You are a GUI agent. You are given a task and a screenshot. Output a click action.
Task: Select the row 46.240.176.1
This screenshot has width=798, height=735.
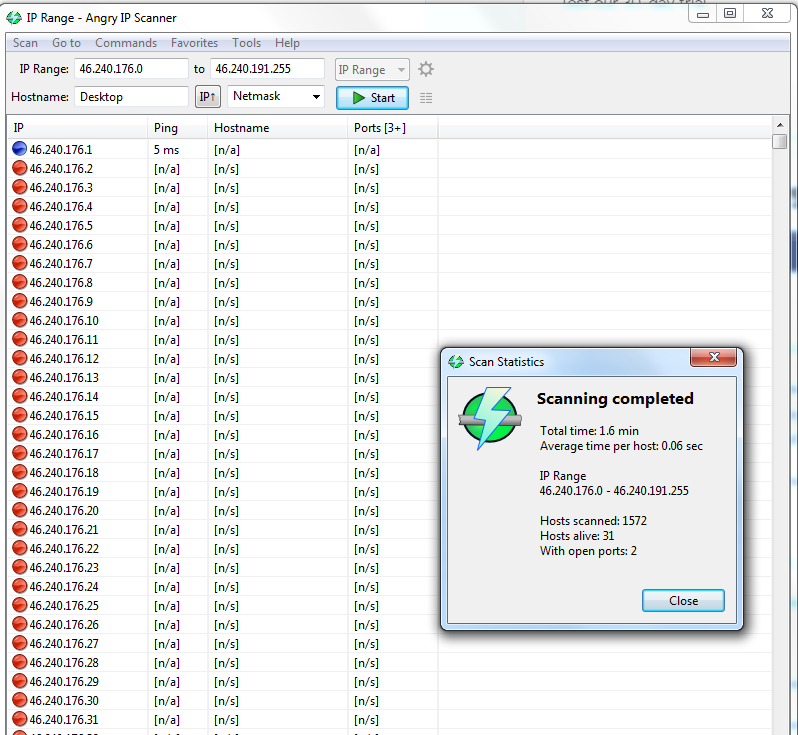[389, 149]
